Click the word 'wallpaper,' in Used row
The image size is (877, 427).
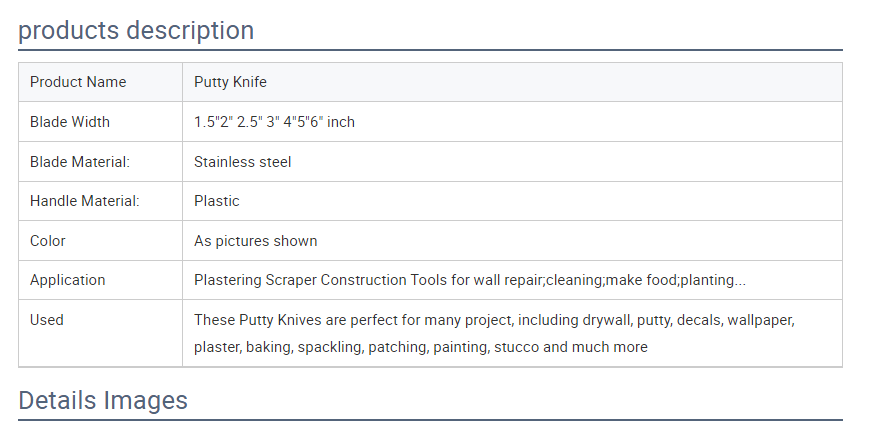click(761, 321)
